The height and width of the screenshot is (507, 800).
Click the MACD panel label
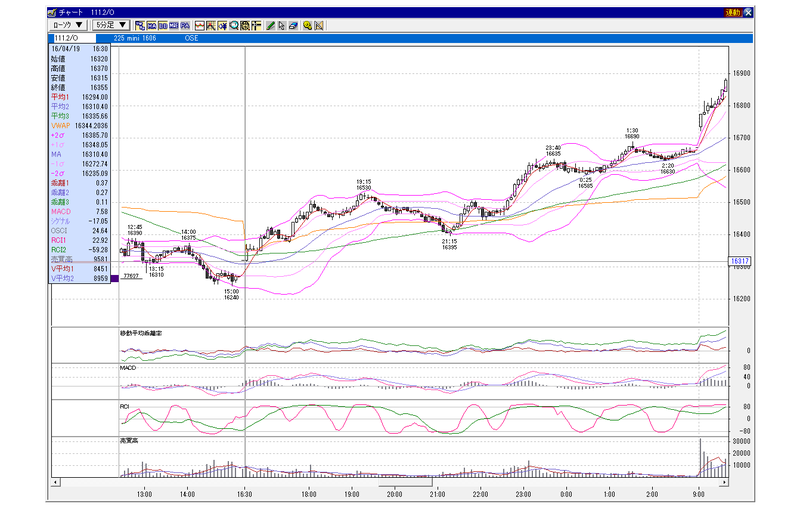click(x=128, y=368)
